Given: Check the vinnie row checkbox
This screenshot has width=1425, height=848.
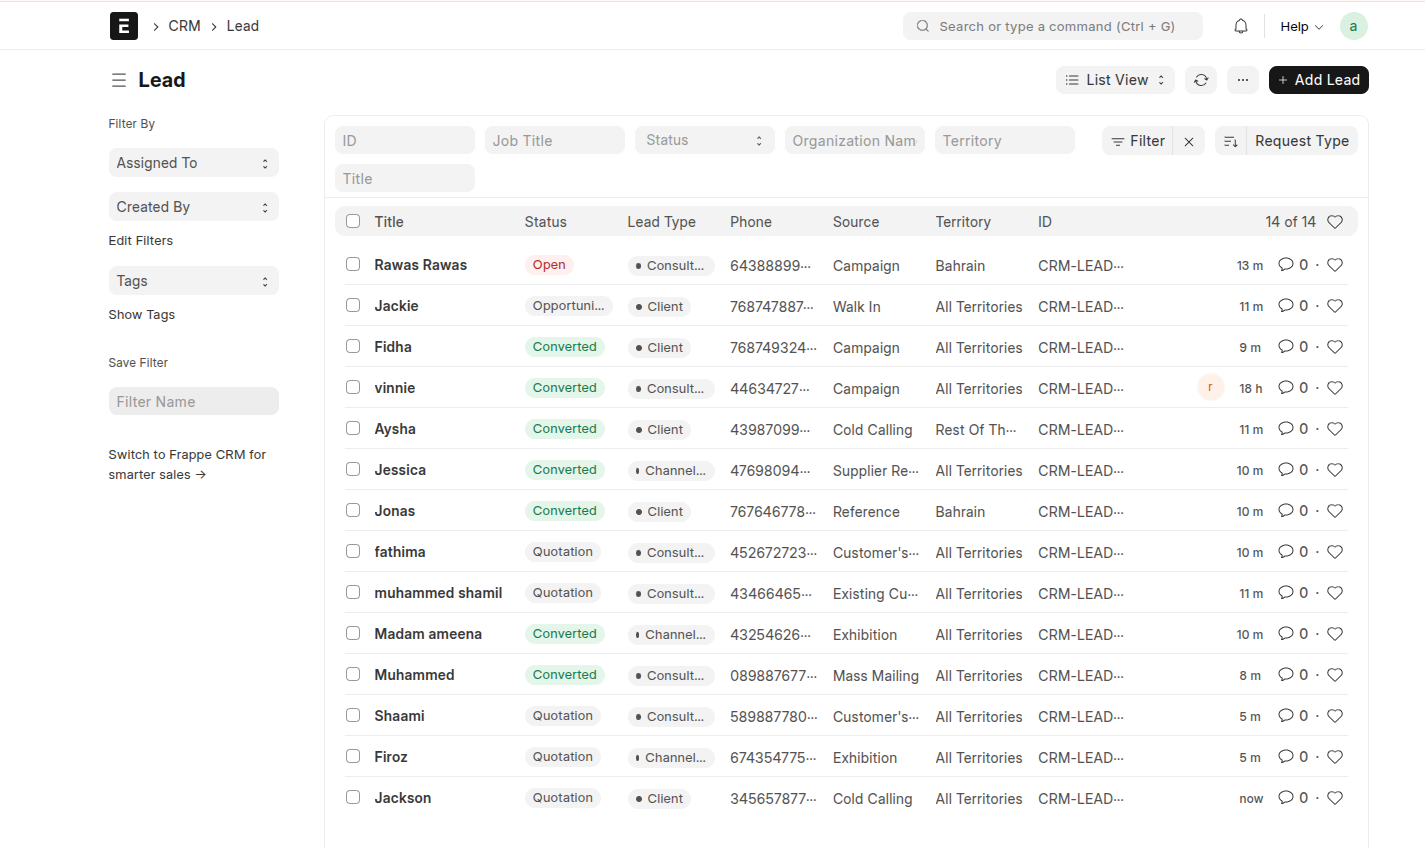Looking at the screenshot, I should click(353, 387).
